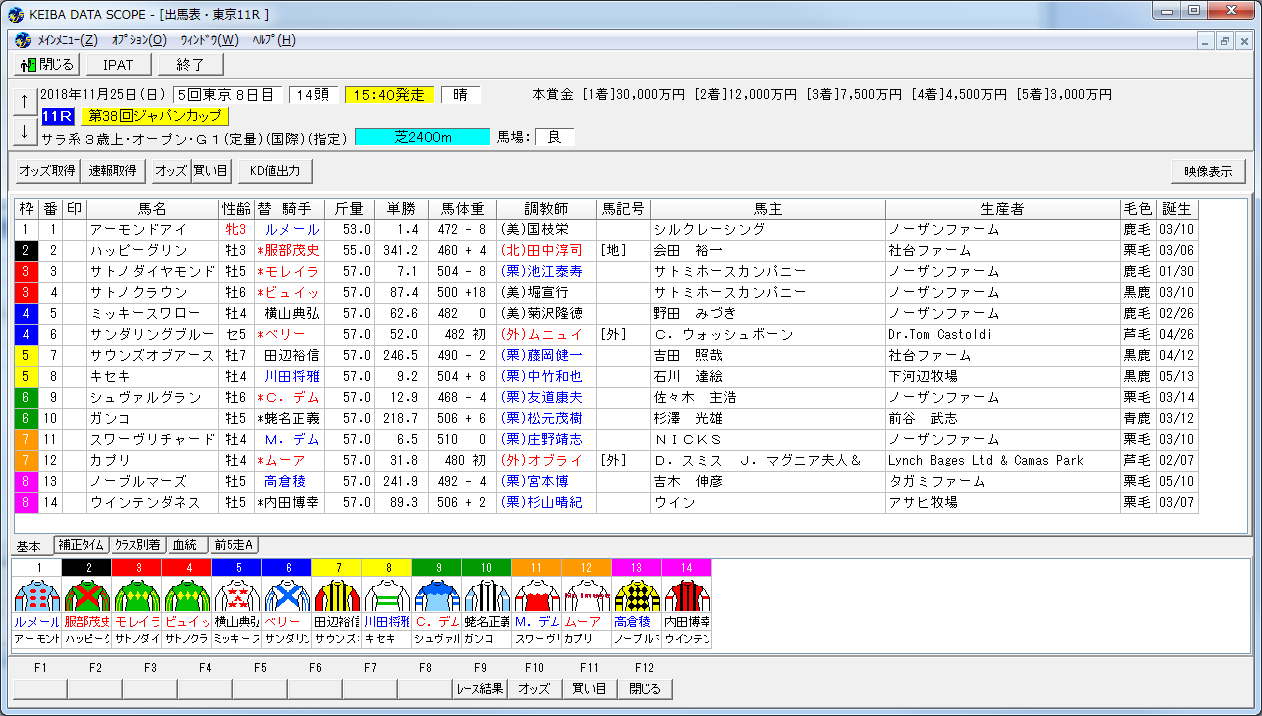Viewport: 1262px width, 716px height.
Task: Click the yellow 第38回ジャパンカップ race label
Action: (155, 116)
